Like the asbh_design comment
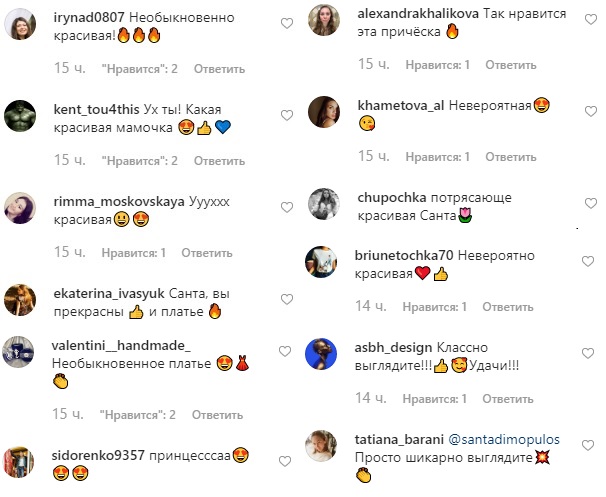Image resolution: width=606 pixels, height=497 pixels. (588, 353)
